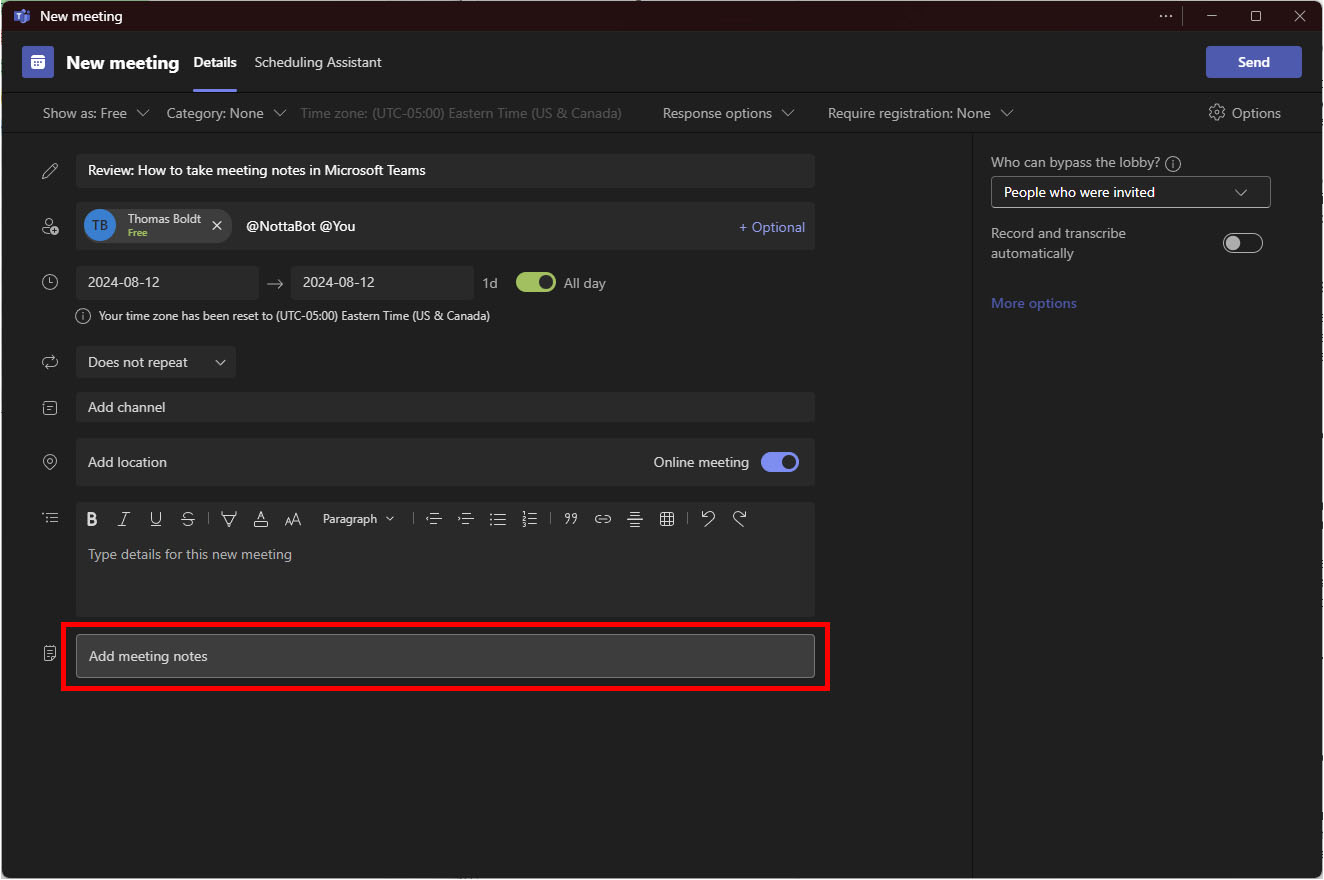This screenshot has height=880, width=1324.
Task: Click the calendar icon beside New meeting
Action: point(38,62)
